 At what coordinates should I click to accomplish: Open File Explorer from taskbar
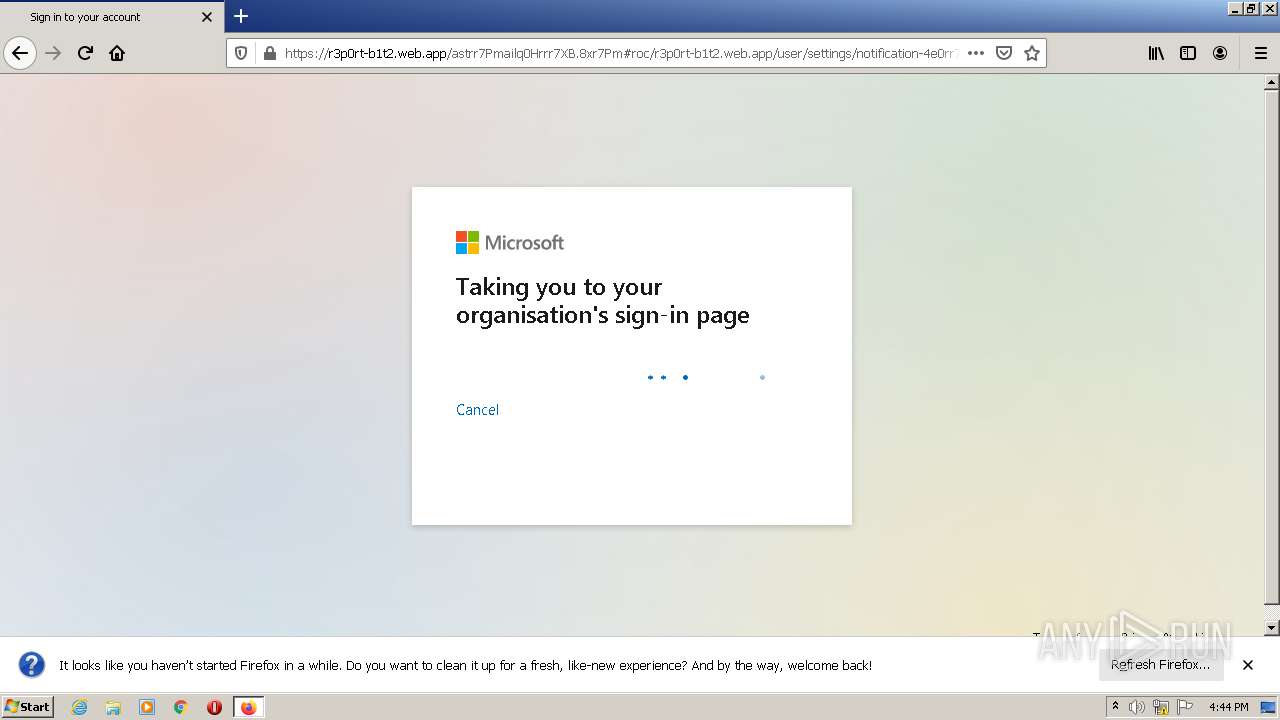[113, 707]
